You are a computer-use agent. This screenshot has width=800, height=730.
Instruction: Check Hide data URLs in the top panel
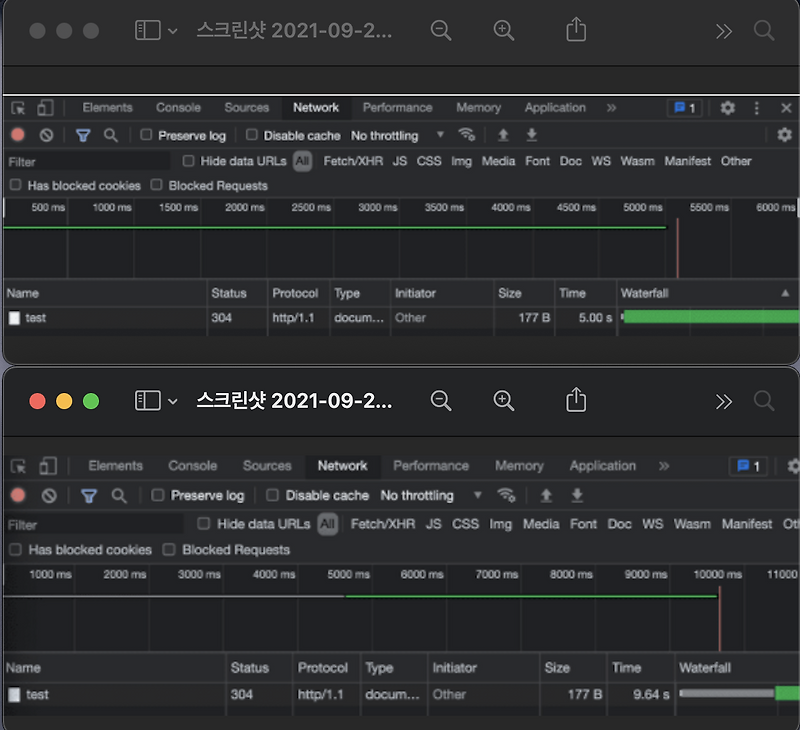tap(188, 161)
